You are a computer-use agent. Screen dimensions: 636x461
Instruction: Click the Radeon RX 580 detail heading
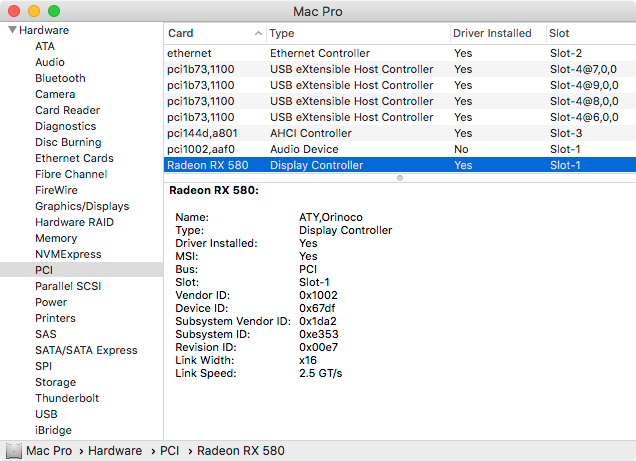(x=214, y=190)
